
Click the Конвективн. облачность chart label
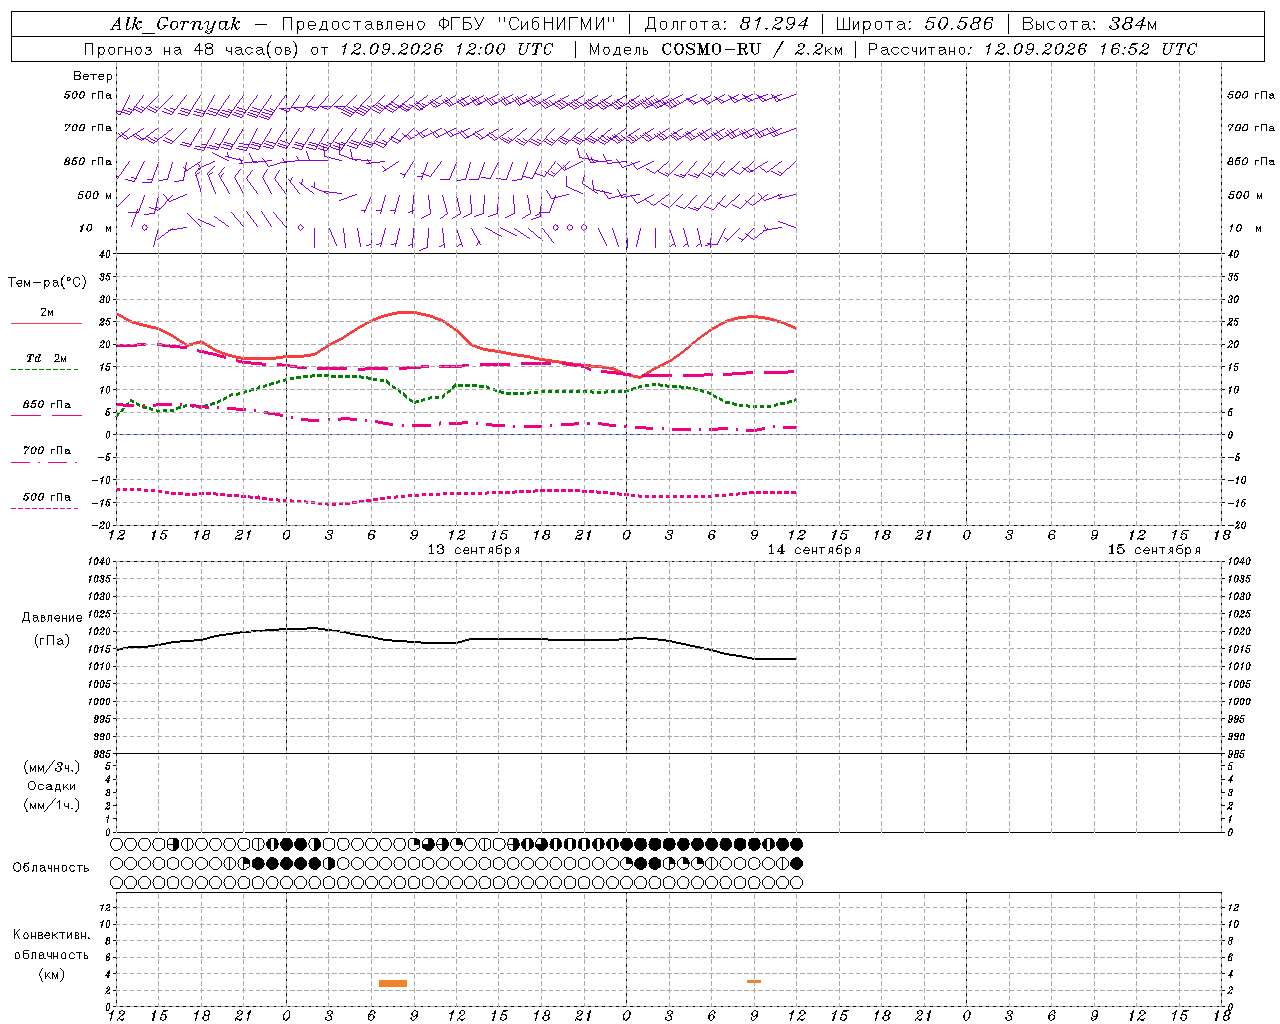tap(51, 945)
